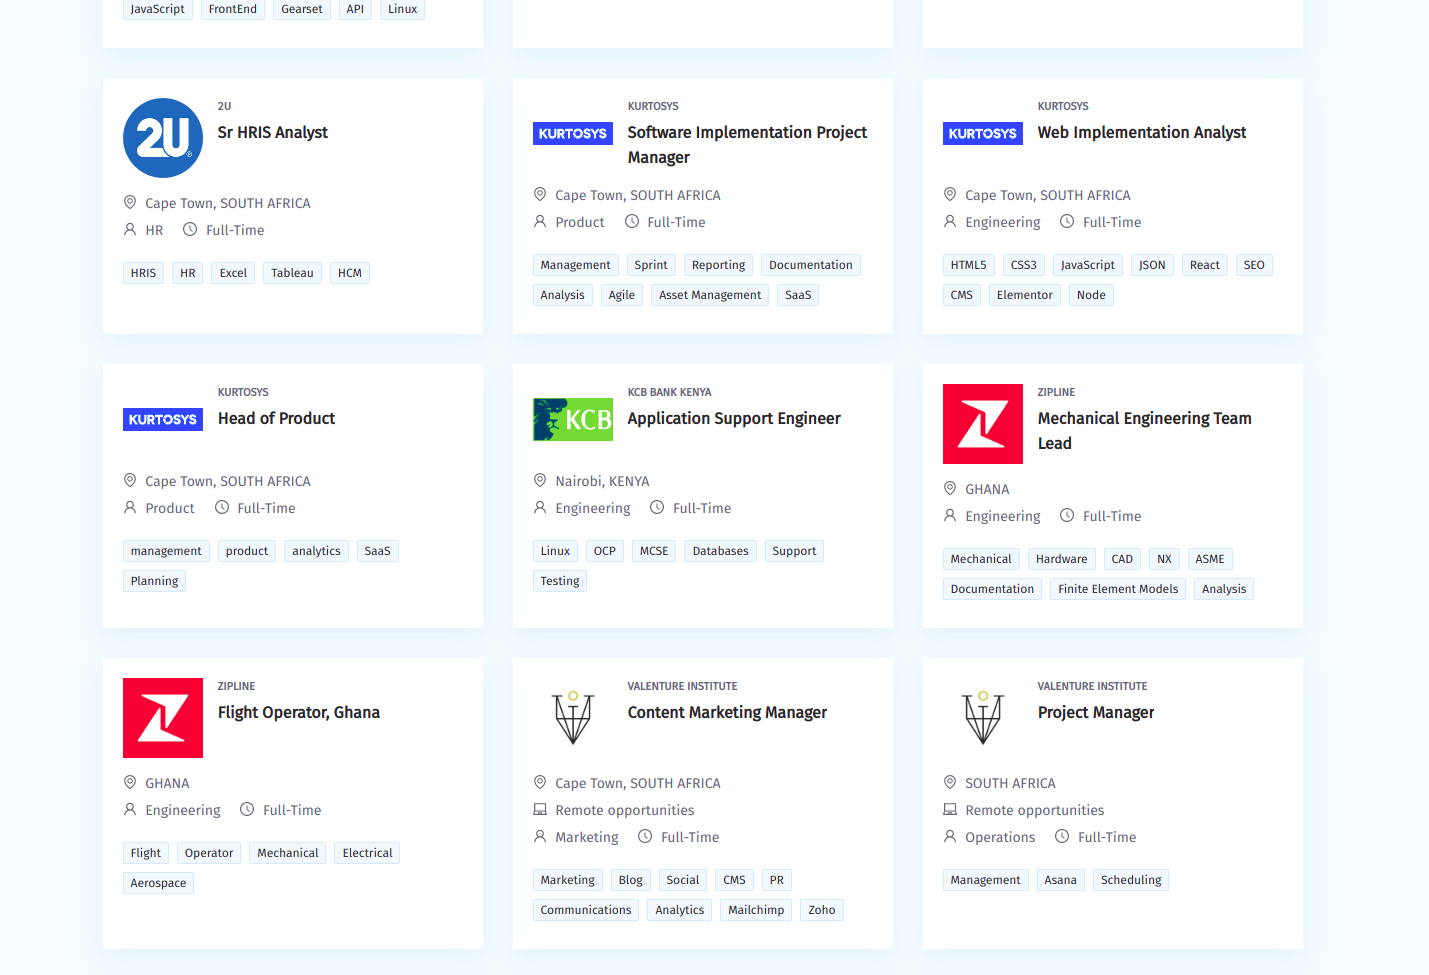Viewport: 1429px width, 975px height.
Task: Click the 2U company logo
Action: pos(163,138)
